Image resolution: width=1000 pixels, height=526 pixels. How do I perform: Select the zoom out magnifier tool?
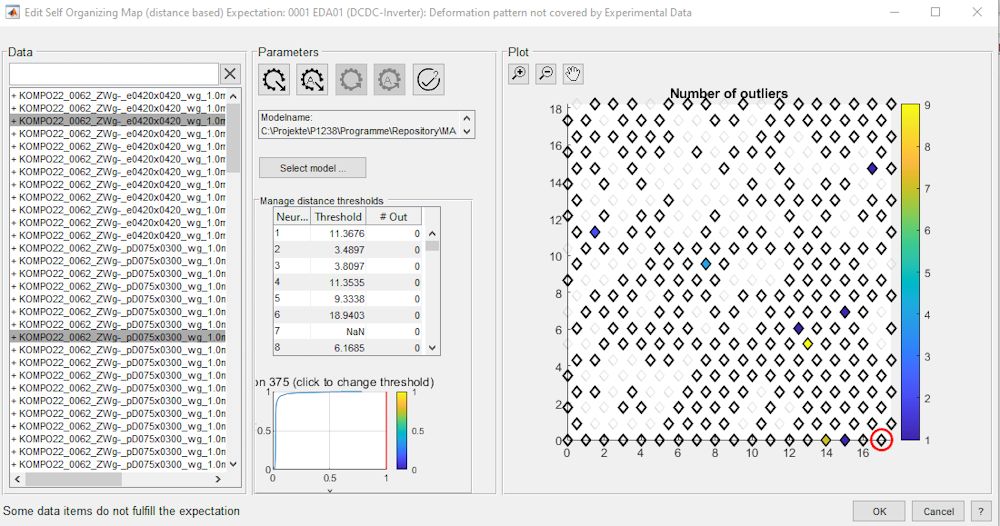(546, 73)
